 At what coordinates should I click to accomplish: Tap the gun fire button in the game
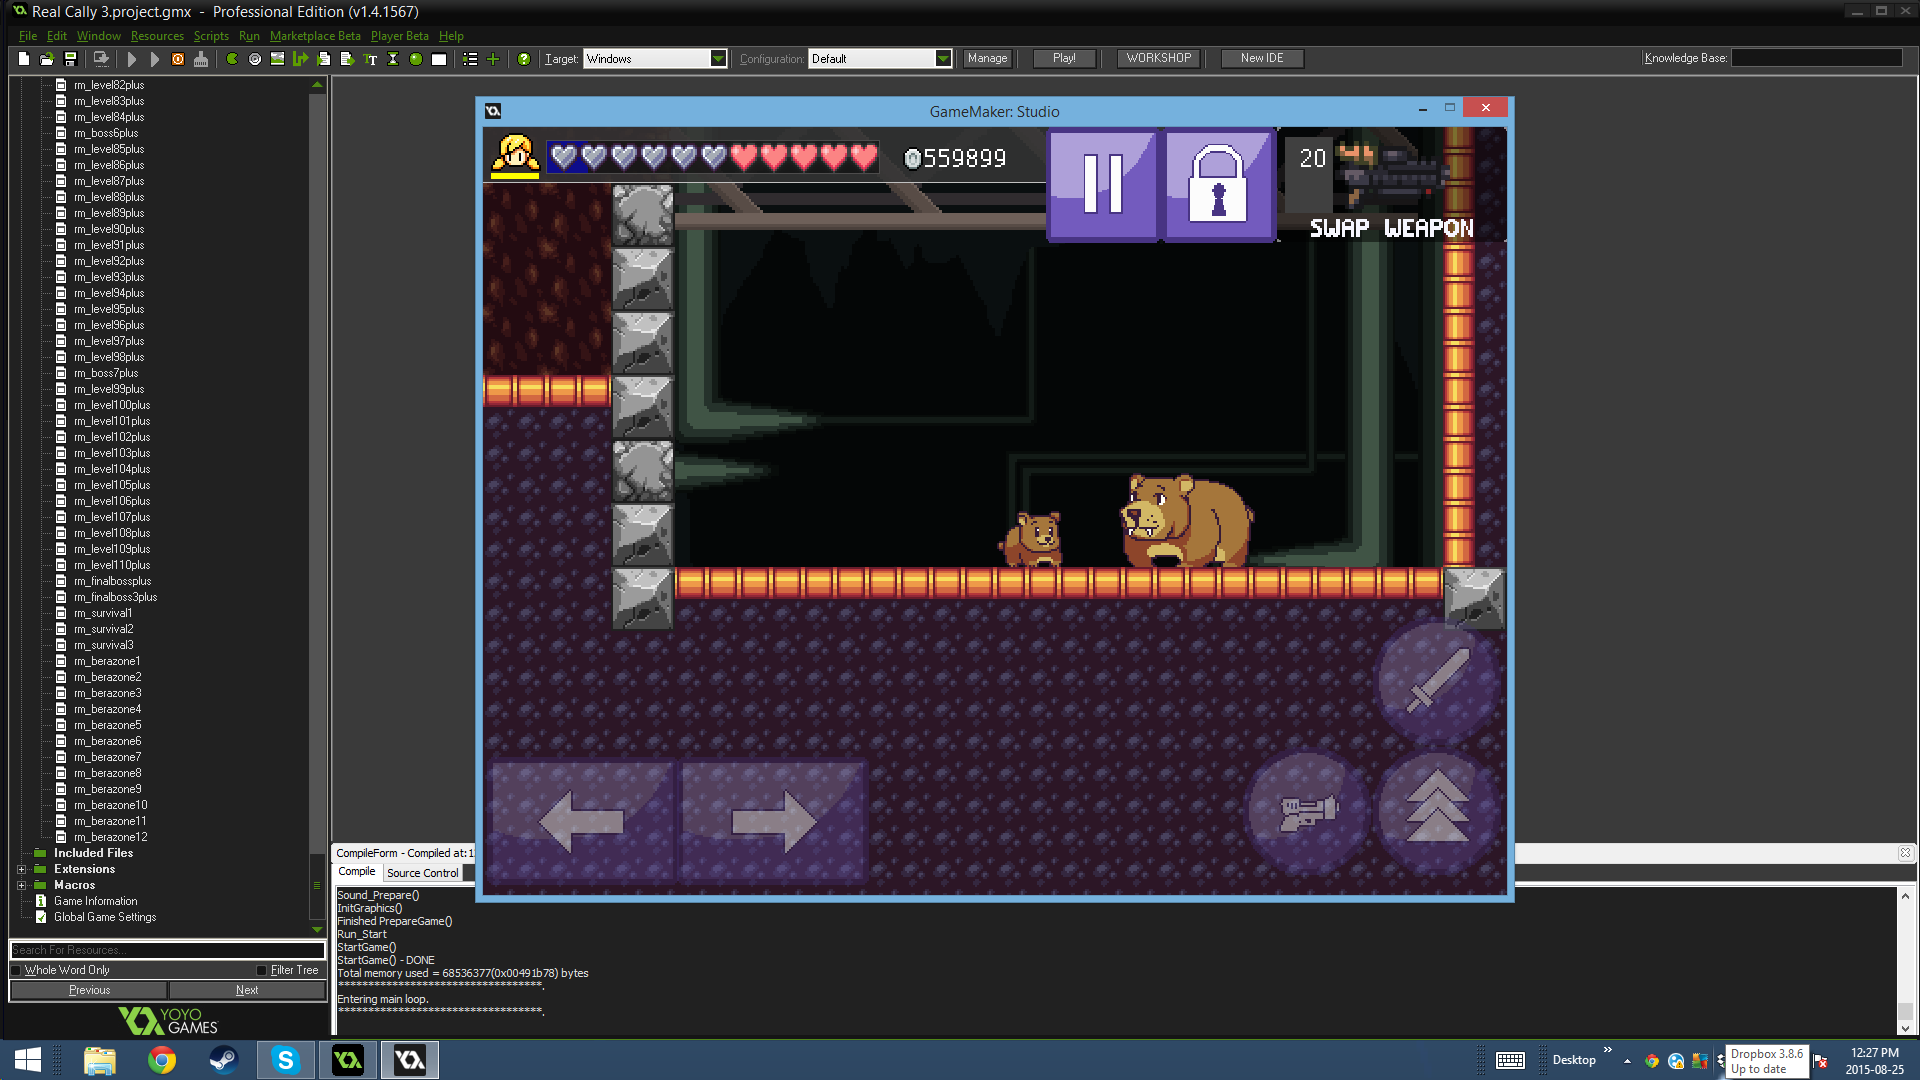(1308, 811)
